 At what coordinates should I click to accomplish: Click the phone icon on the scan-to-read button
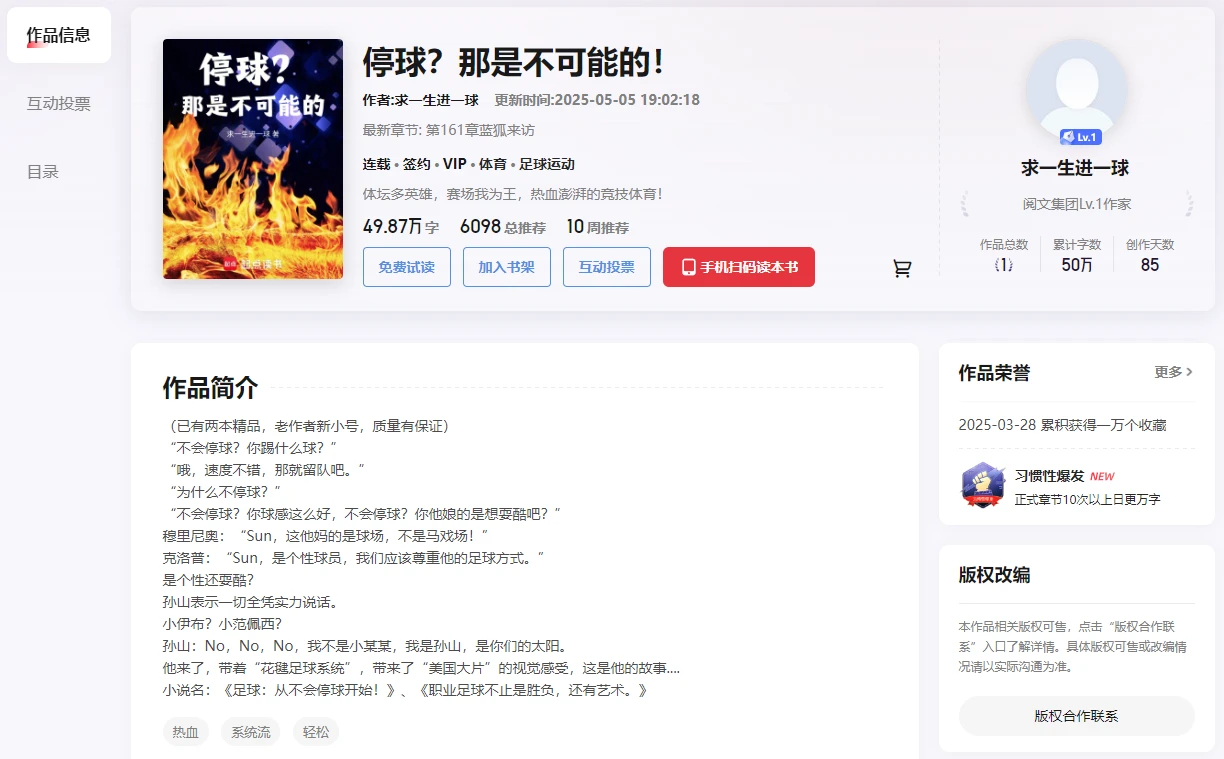point(690,268)
